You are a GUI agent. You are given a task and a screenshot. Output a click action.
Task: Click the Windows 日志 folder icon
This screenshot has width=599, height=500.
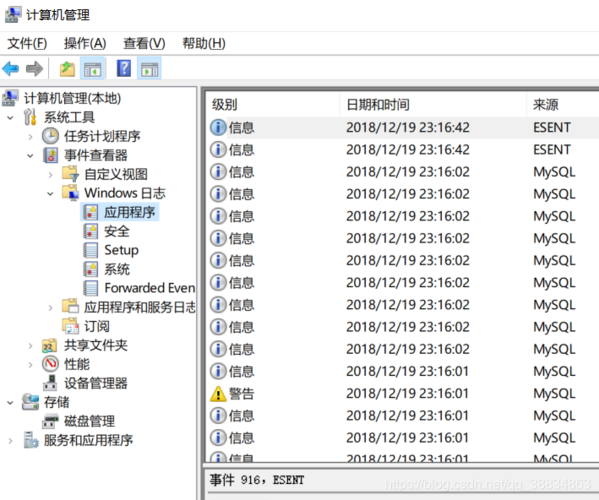tap(71, 193)
